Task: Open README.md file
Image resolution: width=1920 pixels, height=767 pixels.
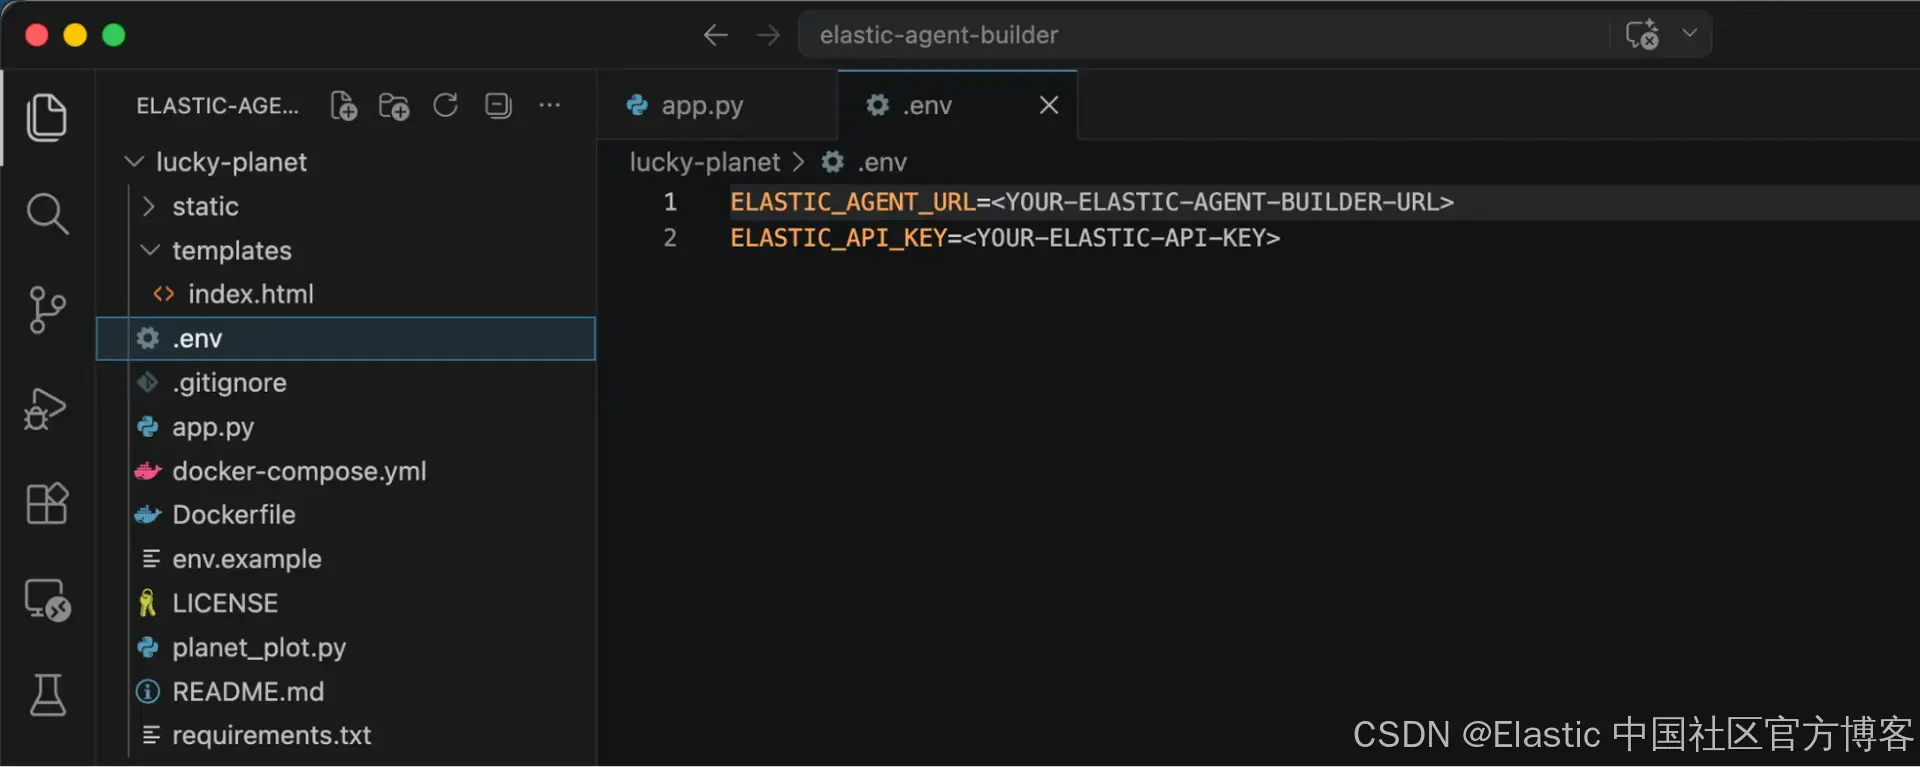Action: (x=346, y=691)
